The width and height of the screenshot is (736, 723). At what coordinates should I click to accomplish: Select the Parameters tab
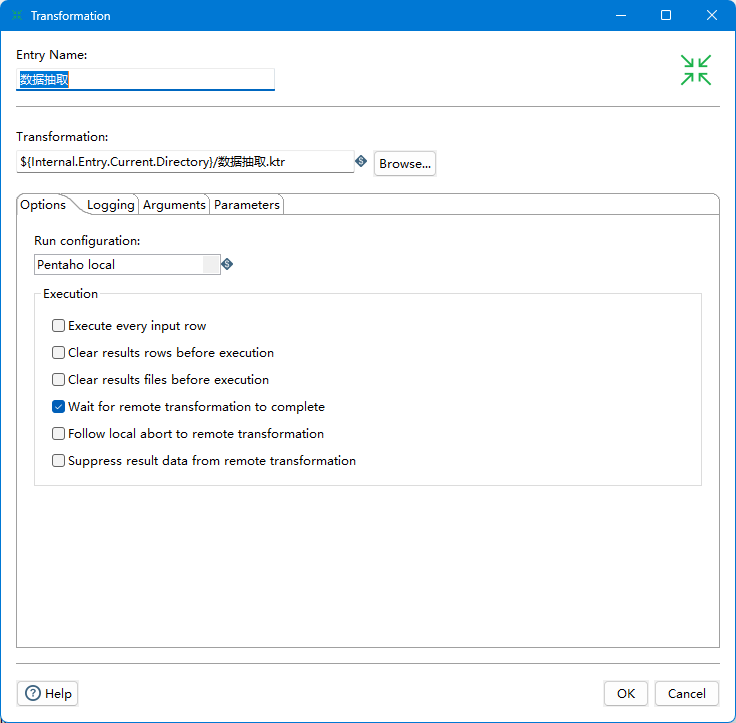click(247, 205)
